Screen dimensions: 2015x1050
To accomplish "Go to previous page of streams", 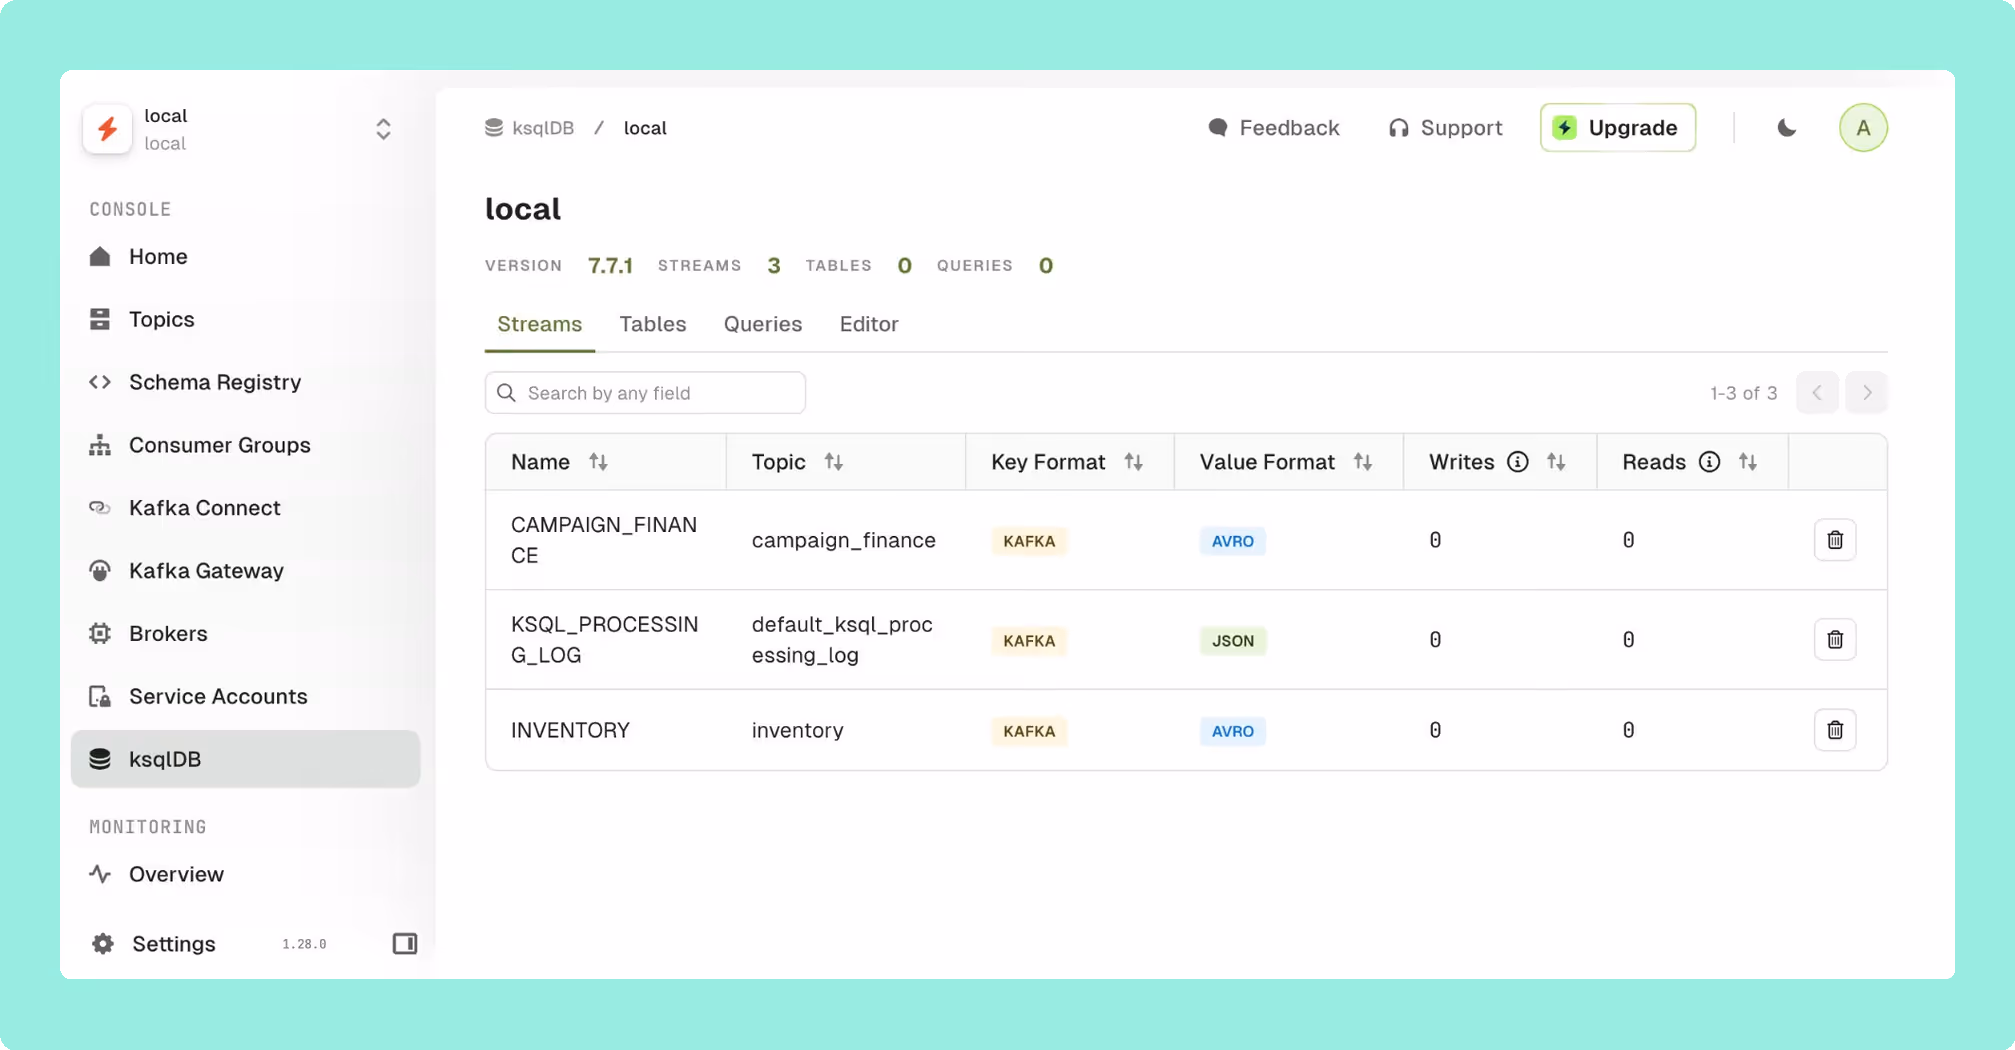I will point(1817,393).
